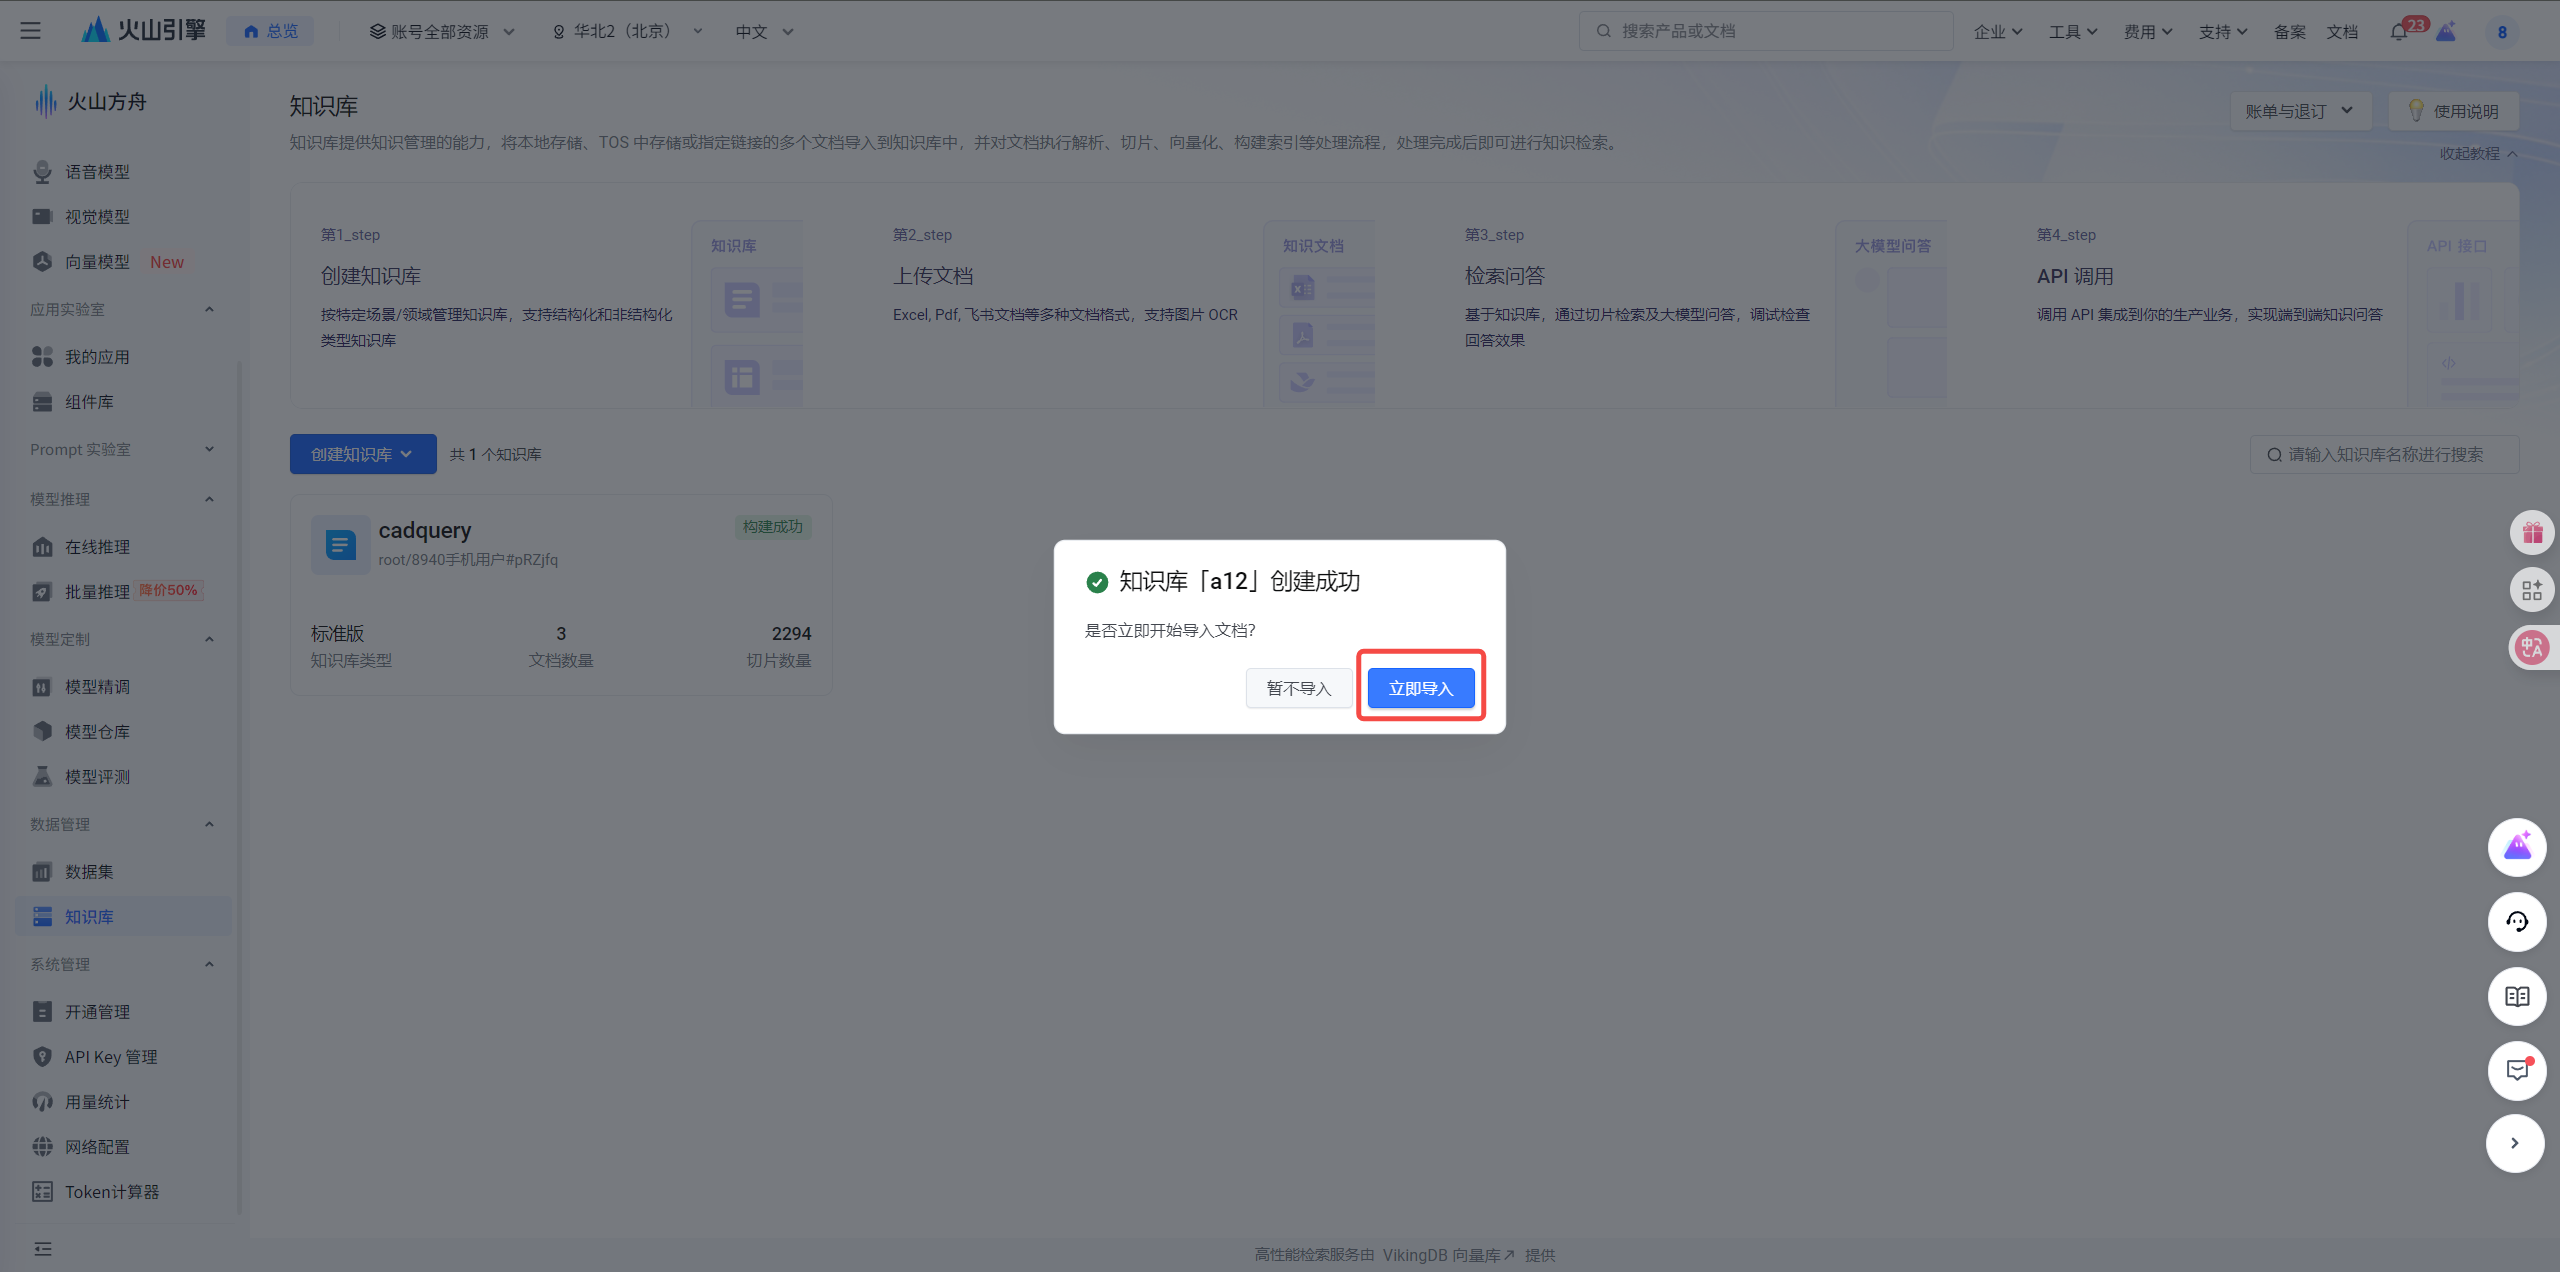The height and width of the screenshot is (1272, 2560).
Task: Click the 创建知识库 dropdown button
Action: pyautogui.click(x=363, y=454)
